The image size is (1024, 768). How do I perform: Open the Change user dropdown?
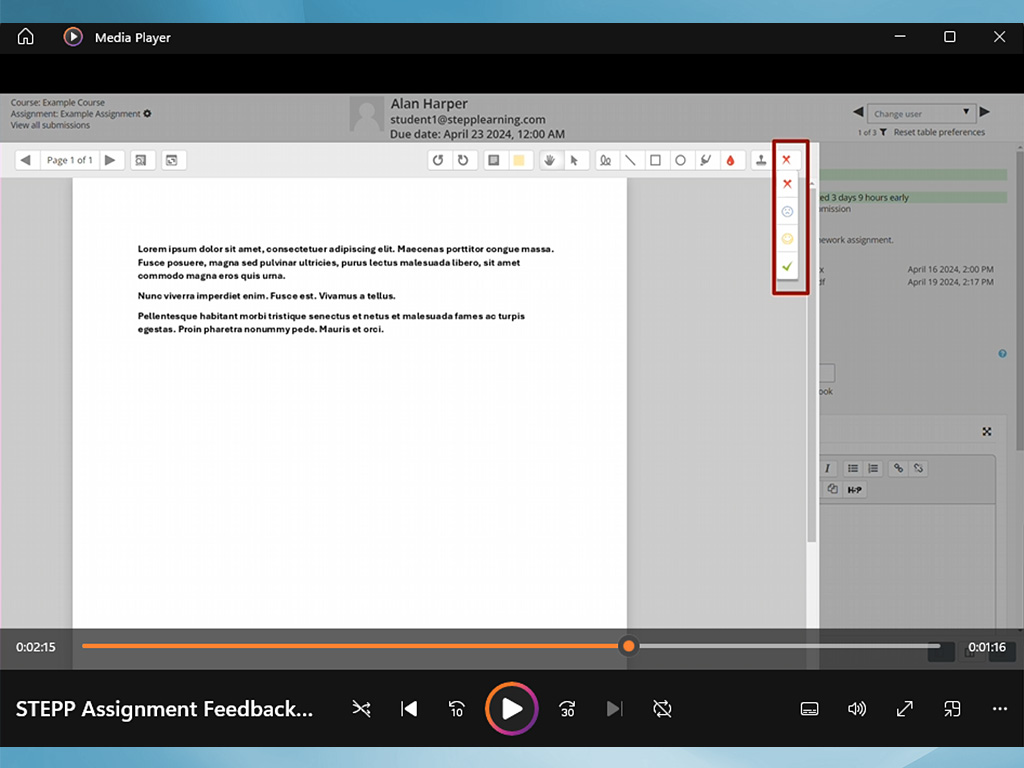point(920,113)
